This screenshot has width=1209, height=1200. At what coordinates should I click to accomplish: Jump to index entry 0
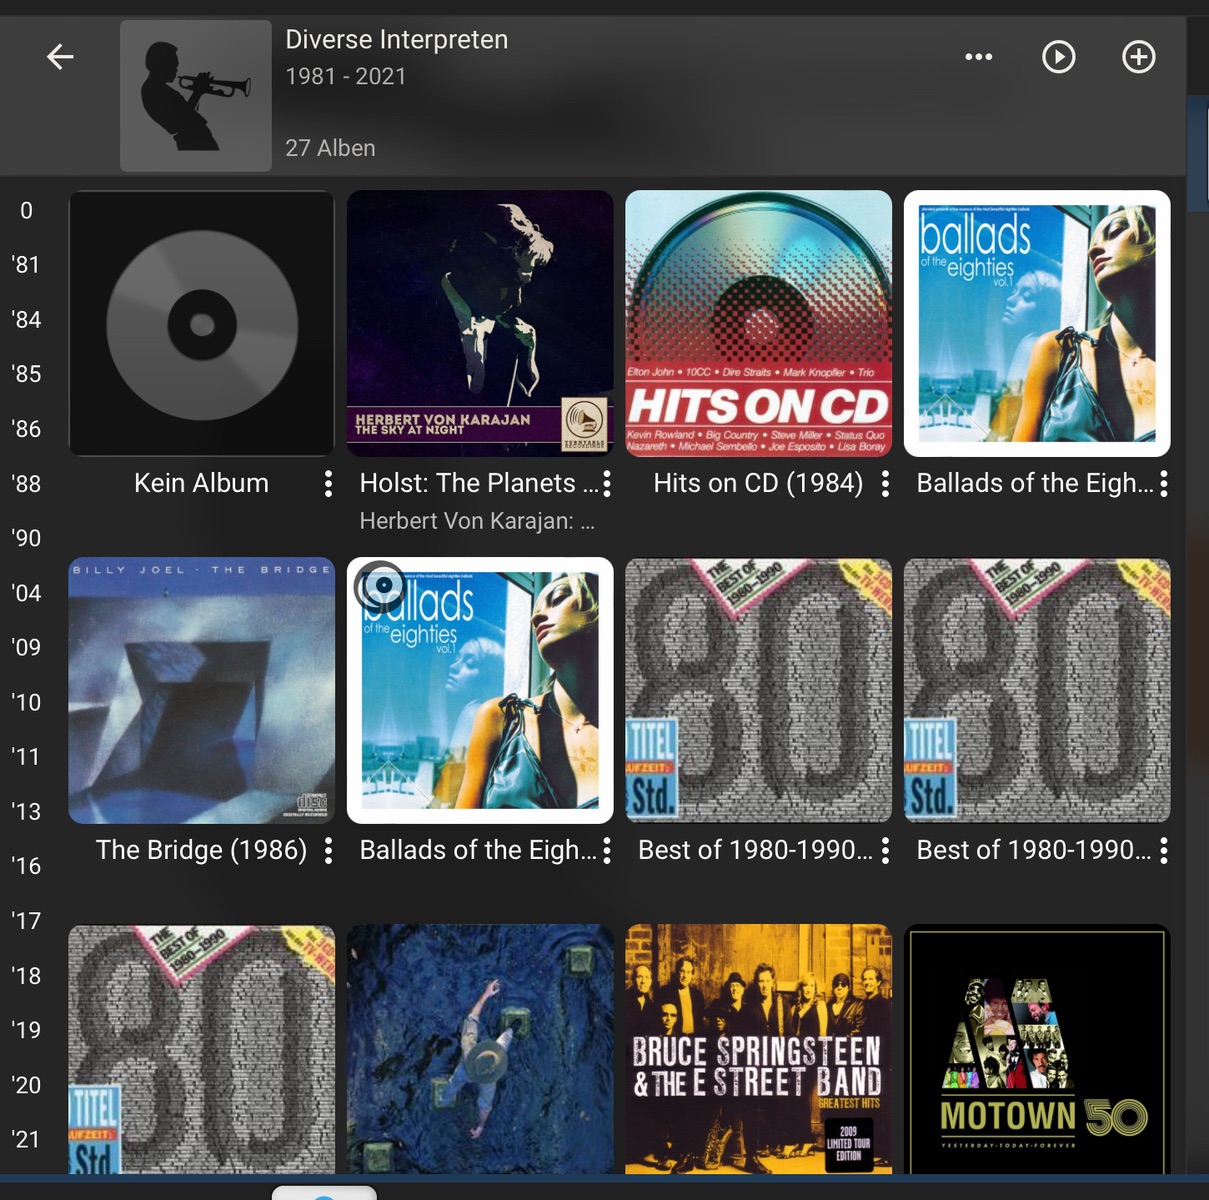26,211
